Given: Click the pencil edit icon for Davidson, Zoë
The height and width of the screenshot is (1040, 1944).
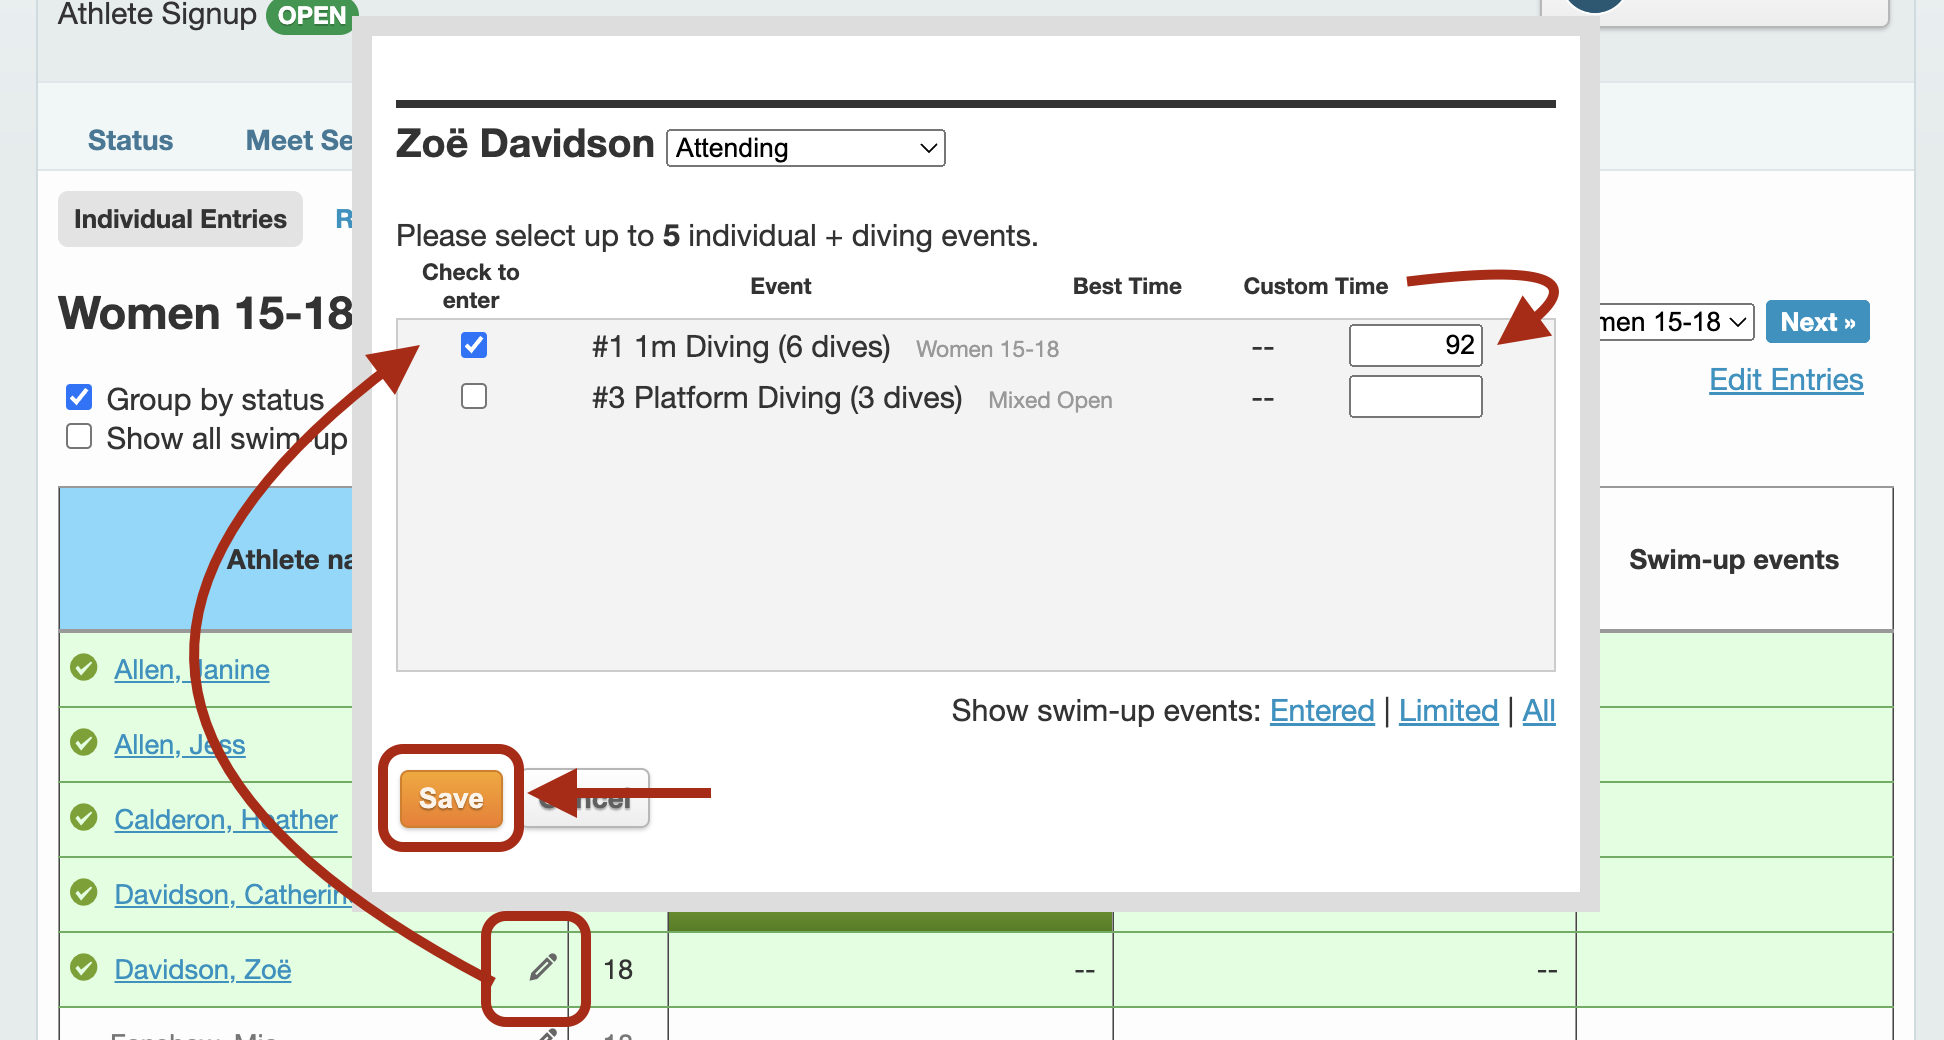Looking at the screenshot, I should [x=543, y=967].
